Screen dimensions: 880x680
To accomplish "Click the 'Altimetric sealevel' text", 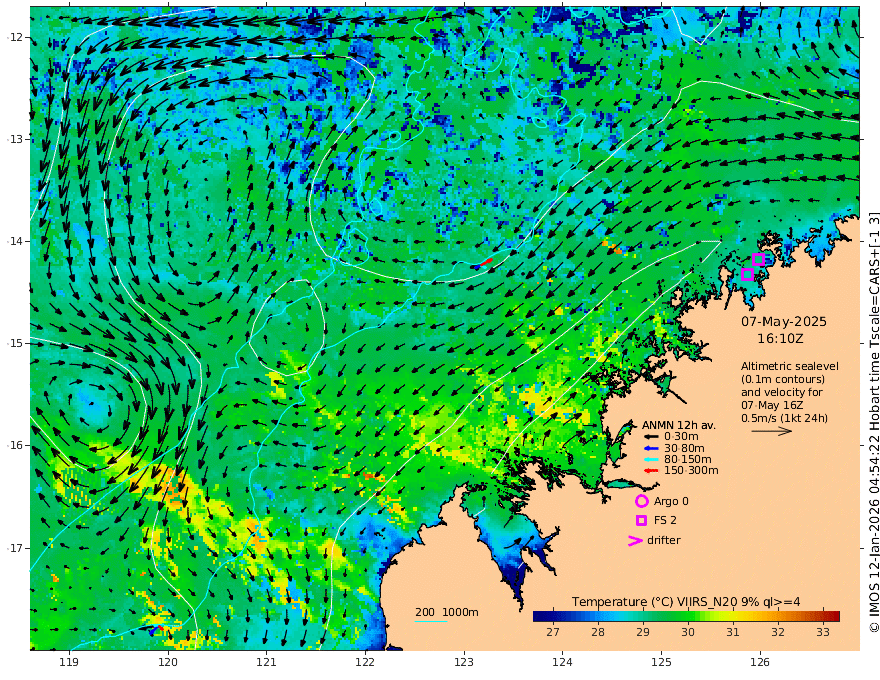I will tap(790, 366).
